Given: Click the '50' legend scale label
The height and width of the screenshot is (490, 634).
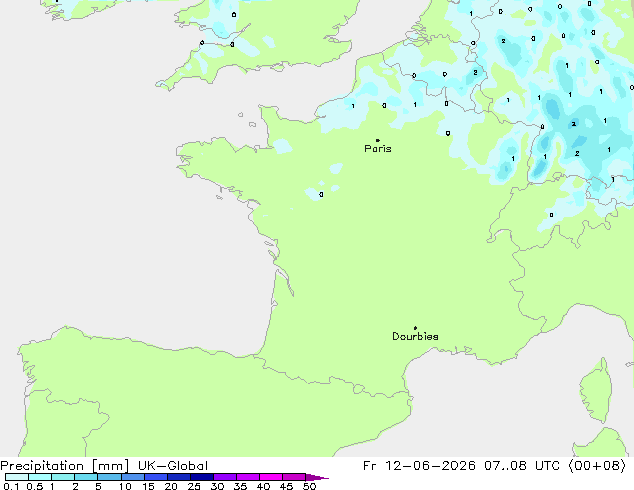Looking at the screenshot, I should pyautogui.click(x=309, y=486).
